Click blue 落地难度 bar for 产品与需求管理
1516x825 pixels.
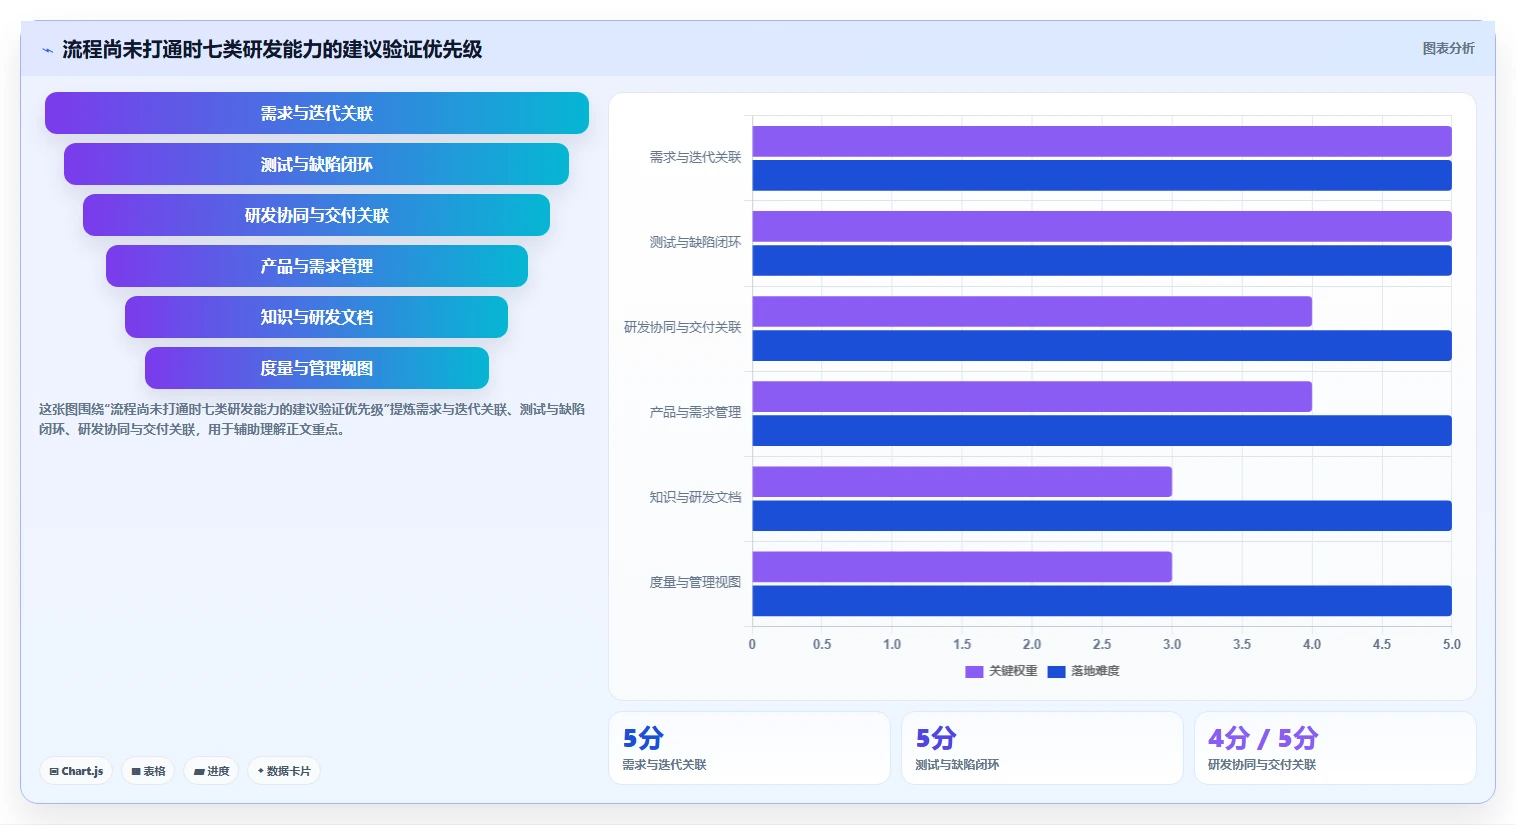1102,430
